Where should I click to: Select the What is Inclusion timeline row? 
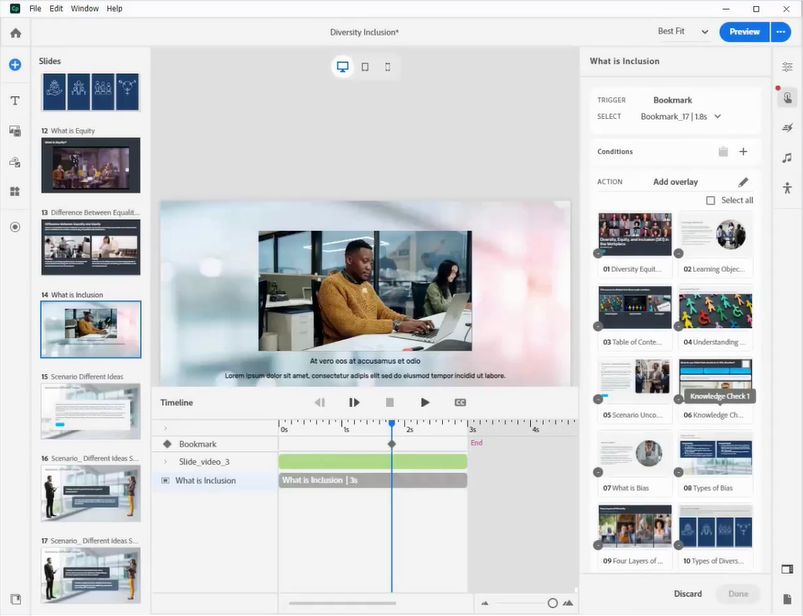(215, 480)
